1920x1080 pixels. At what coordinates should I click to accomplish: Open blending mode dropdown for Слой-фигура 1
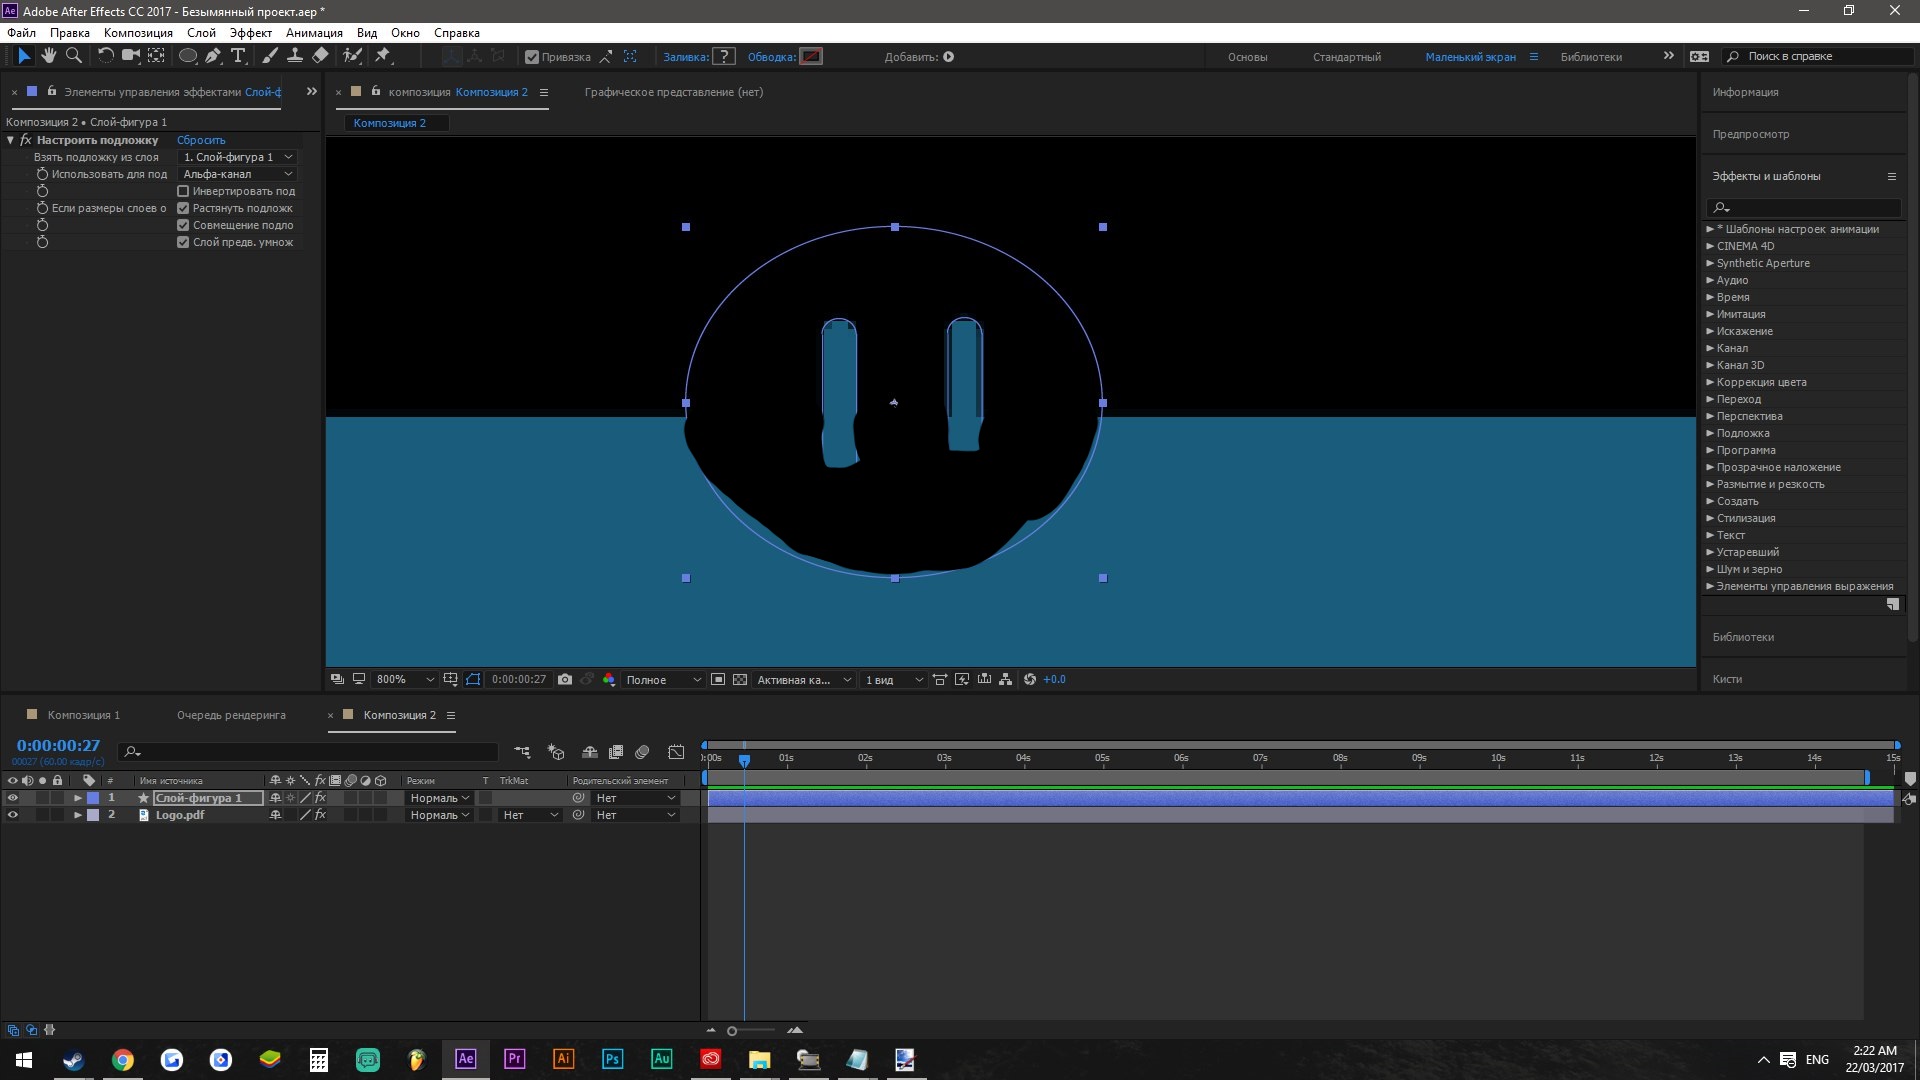pyautogui.click(x=439, y=798)
